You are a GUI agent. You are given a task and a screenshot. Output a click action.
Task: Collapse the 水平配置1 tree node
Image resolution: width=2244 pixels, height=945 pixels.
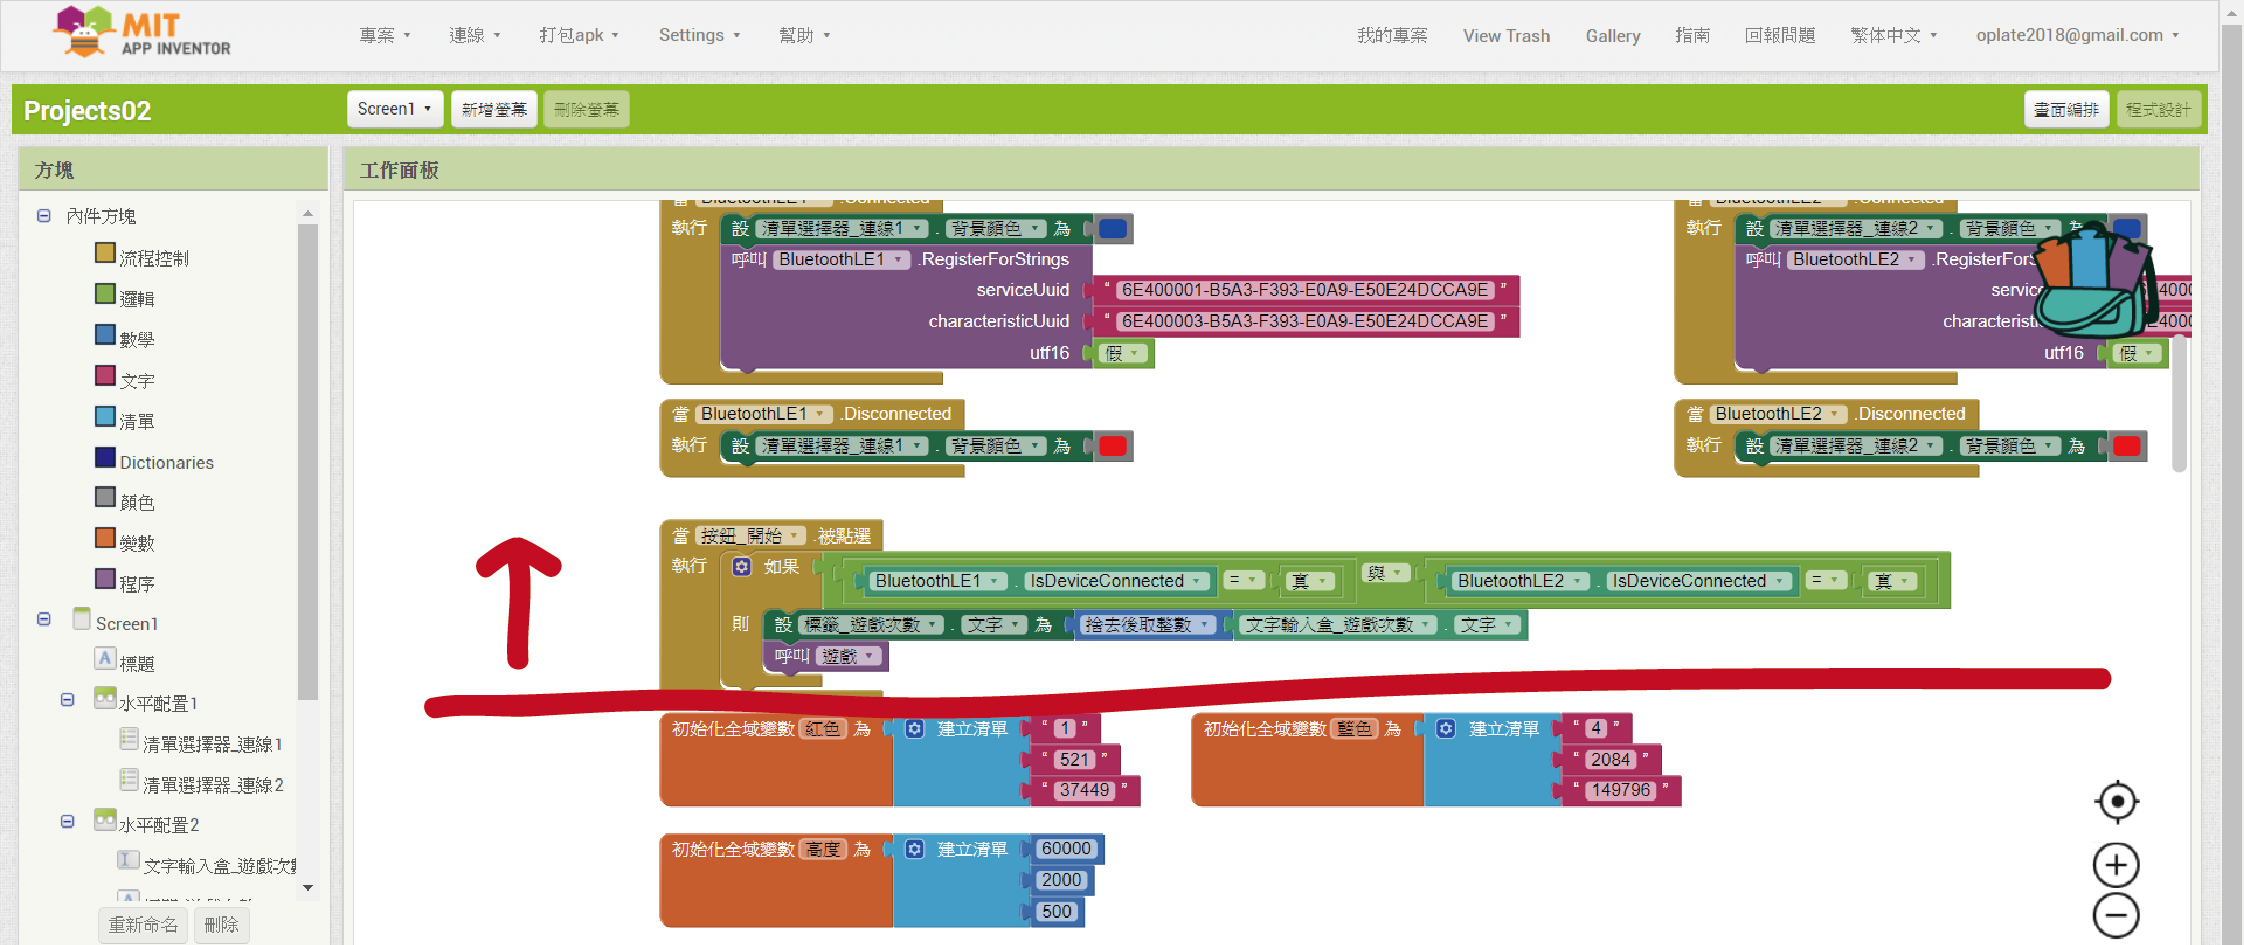click(x=67, y=700)
